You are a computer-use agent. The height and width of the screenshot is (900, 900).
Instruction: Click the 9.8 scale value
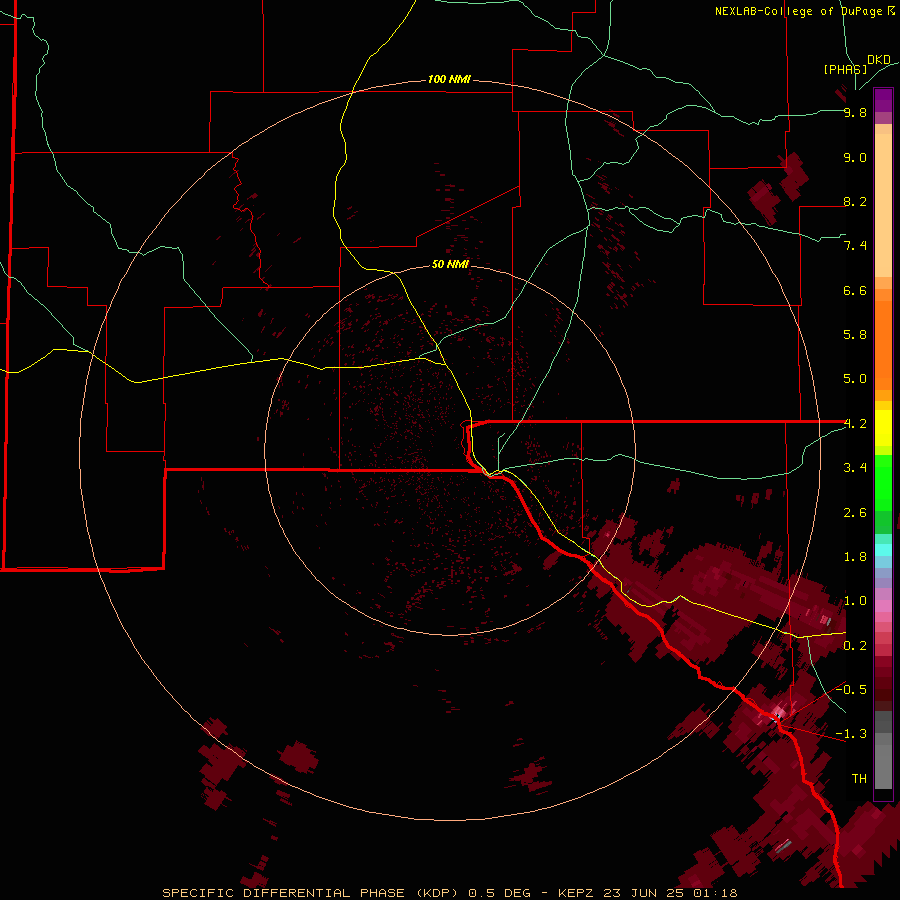[x=855, y=112]
